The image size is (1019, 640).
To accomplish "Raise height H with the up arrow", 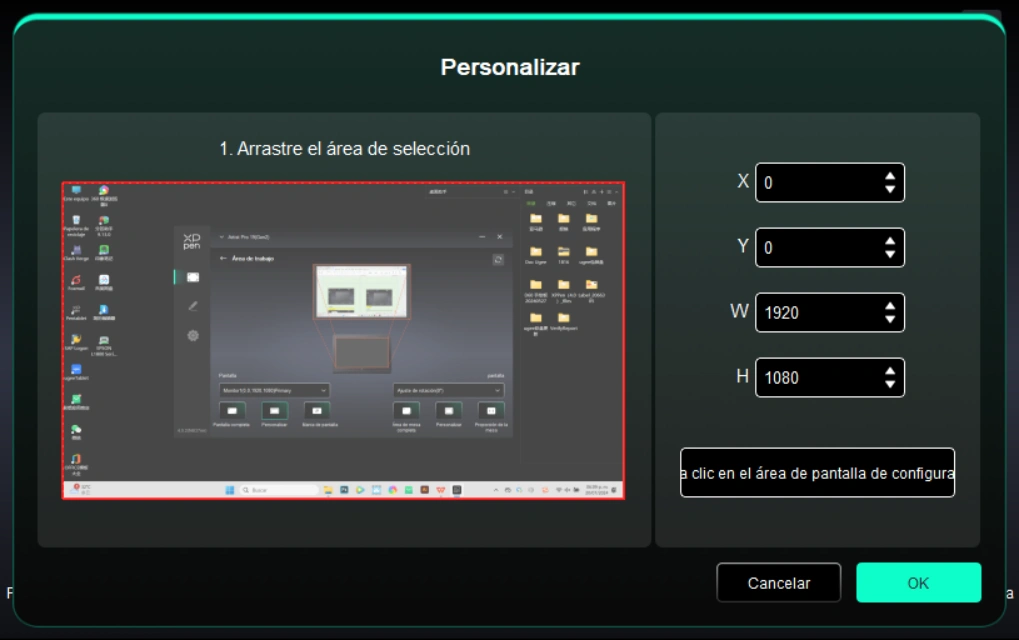I will pos(890,372).
